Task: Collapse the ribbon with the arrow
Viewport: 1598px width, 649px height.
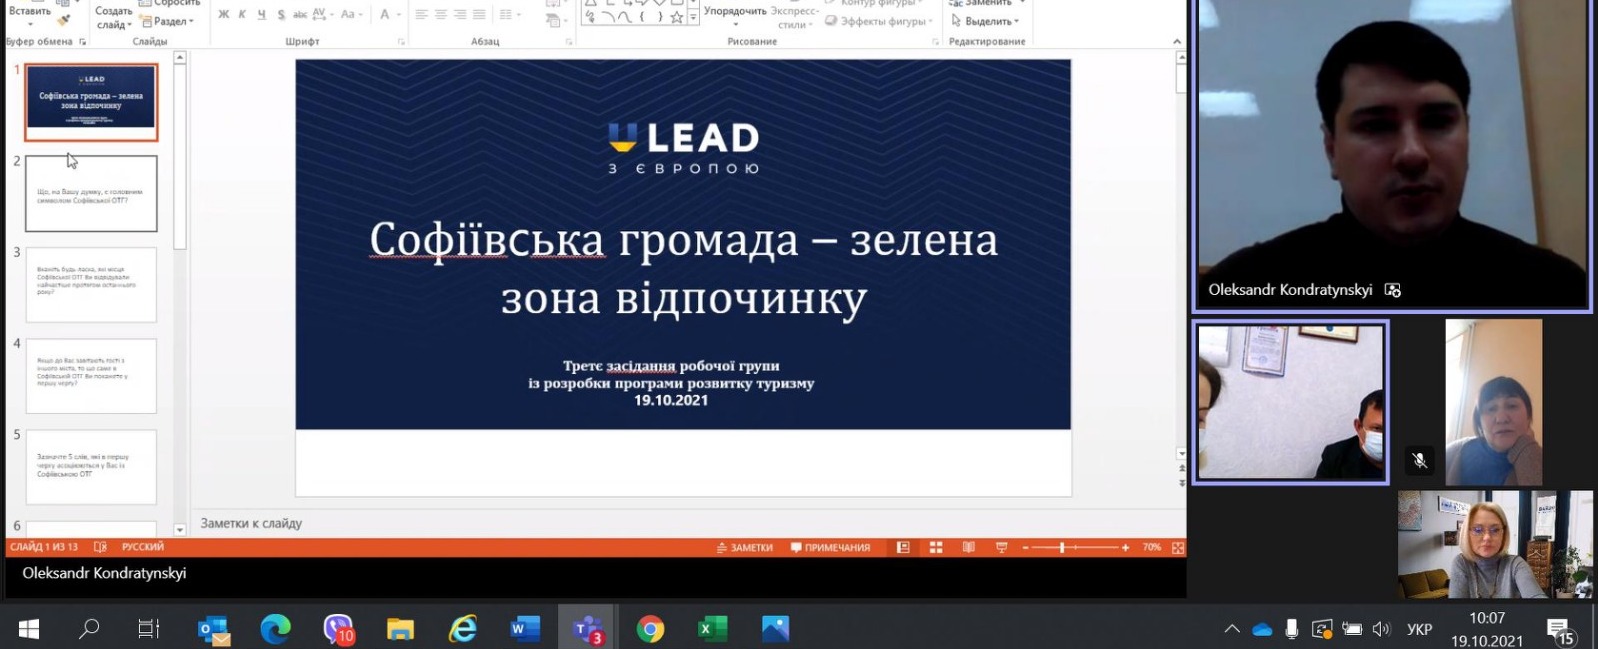Action: click(x=1176, y=42)
